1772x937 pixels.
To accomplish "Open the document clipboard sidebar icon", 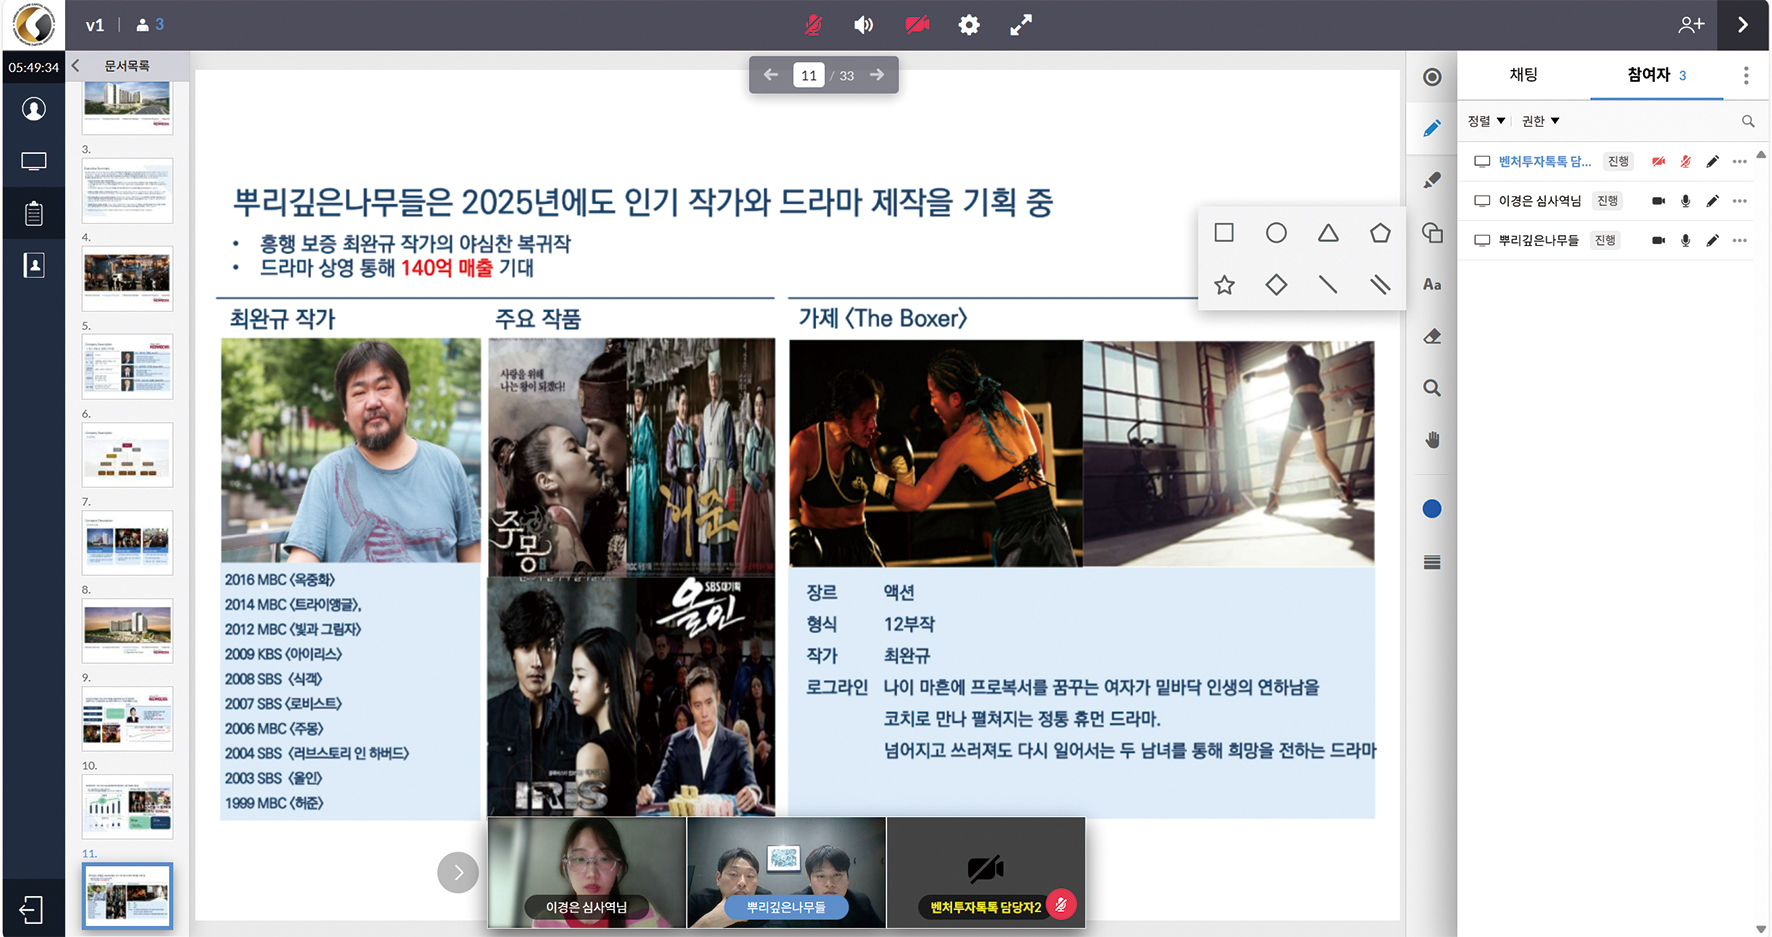I will point(34,213).
